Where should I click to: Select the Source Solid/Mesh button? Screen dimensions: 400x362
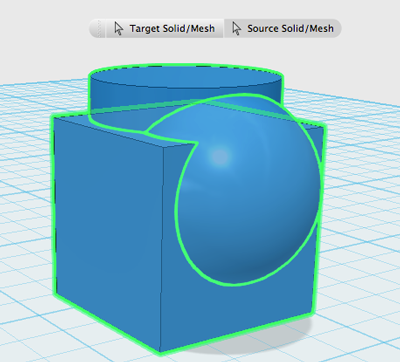pos(283,29)
